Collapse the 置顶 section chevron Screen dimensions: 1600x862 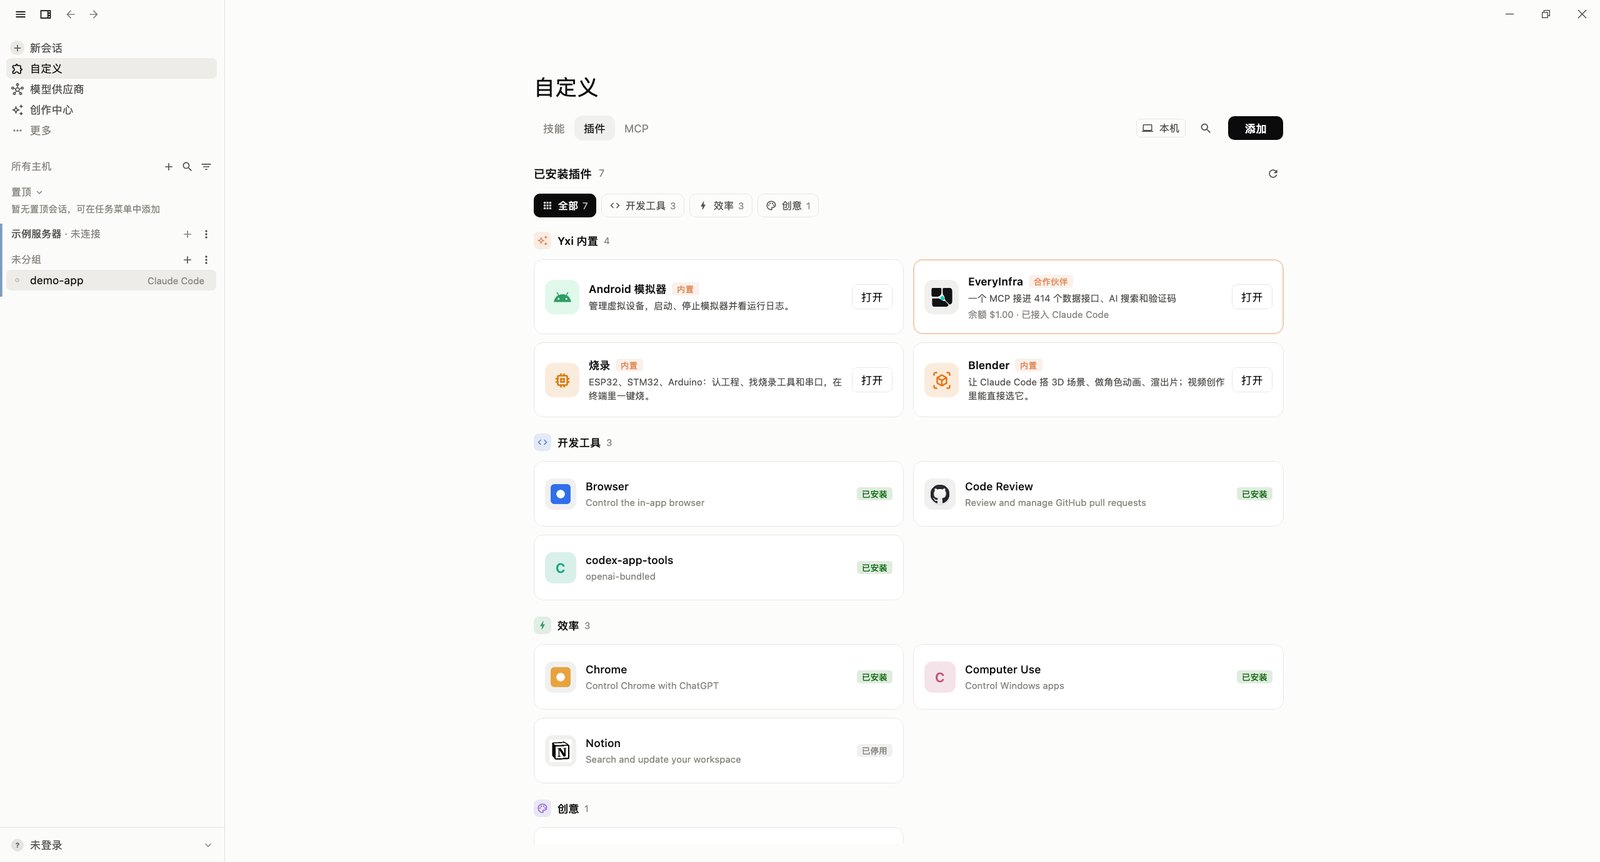click(40, 192)
